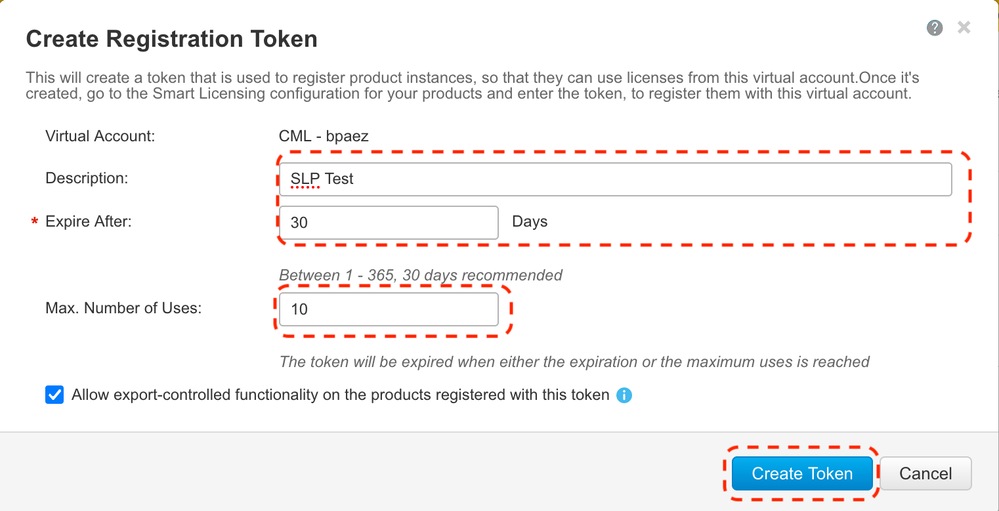Focus the Expire After days input
Image resolution: width=999 pixels, height=511 pixels.
(x=388, y=223)
